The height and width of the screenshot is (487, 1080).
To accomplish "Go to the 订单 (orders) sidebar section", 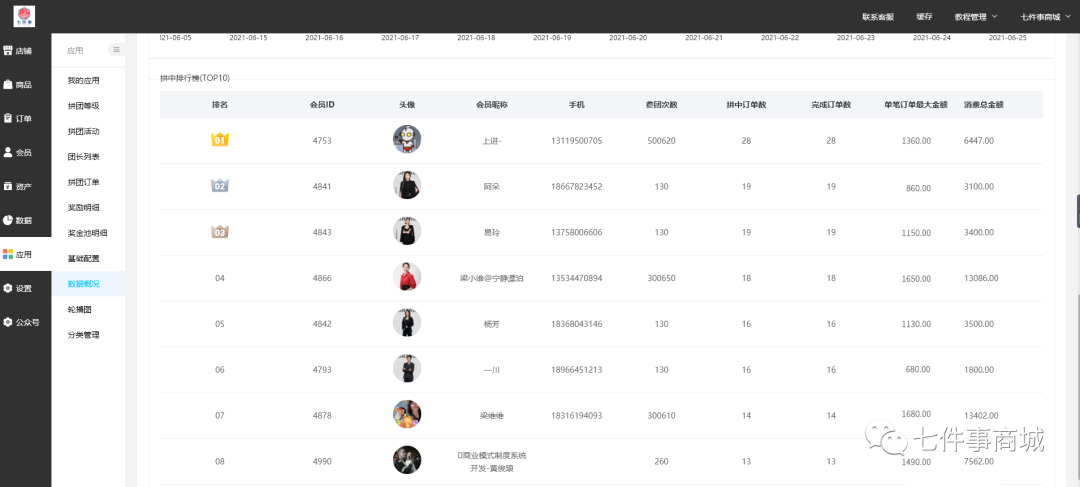I will click(18, 118).
